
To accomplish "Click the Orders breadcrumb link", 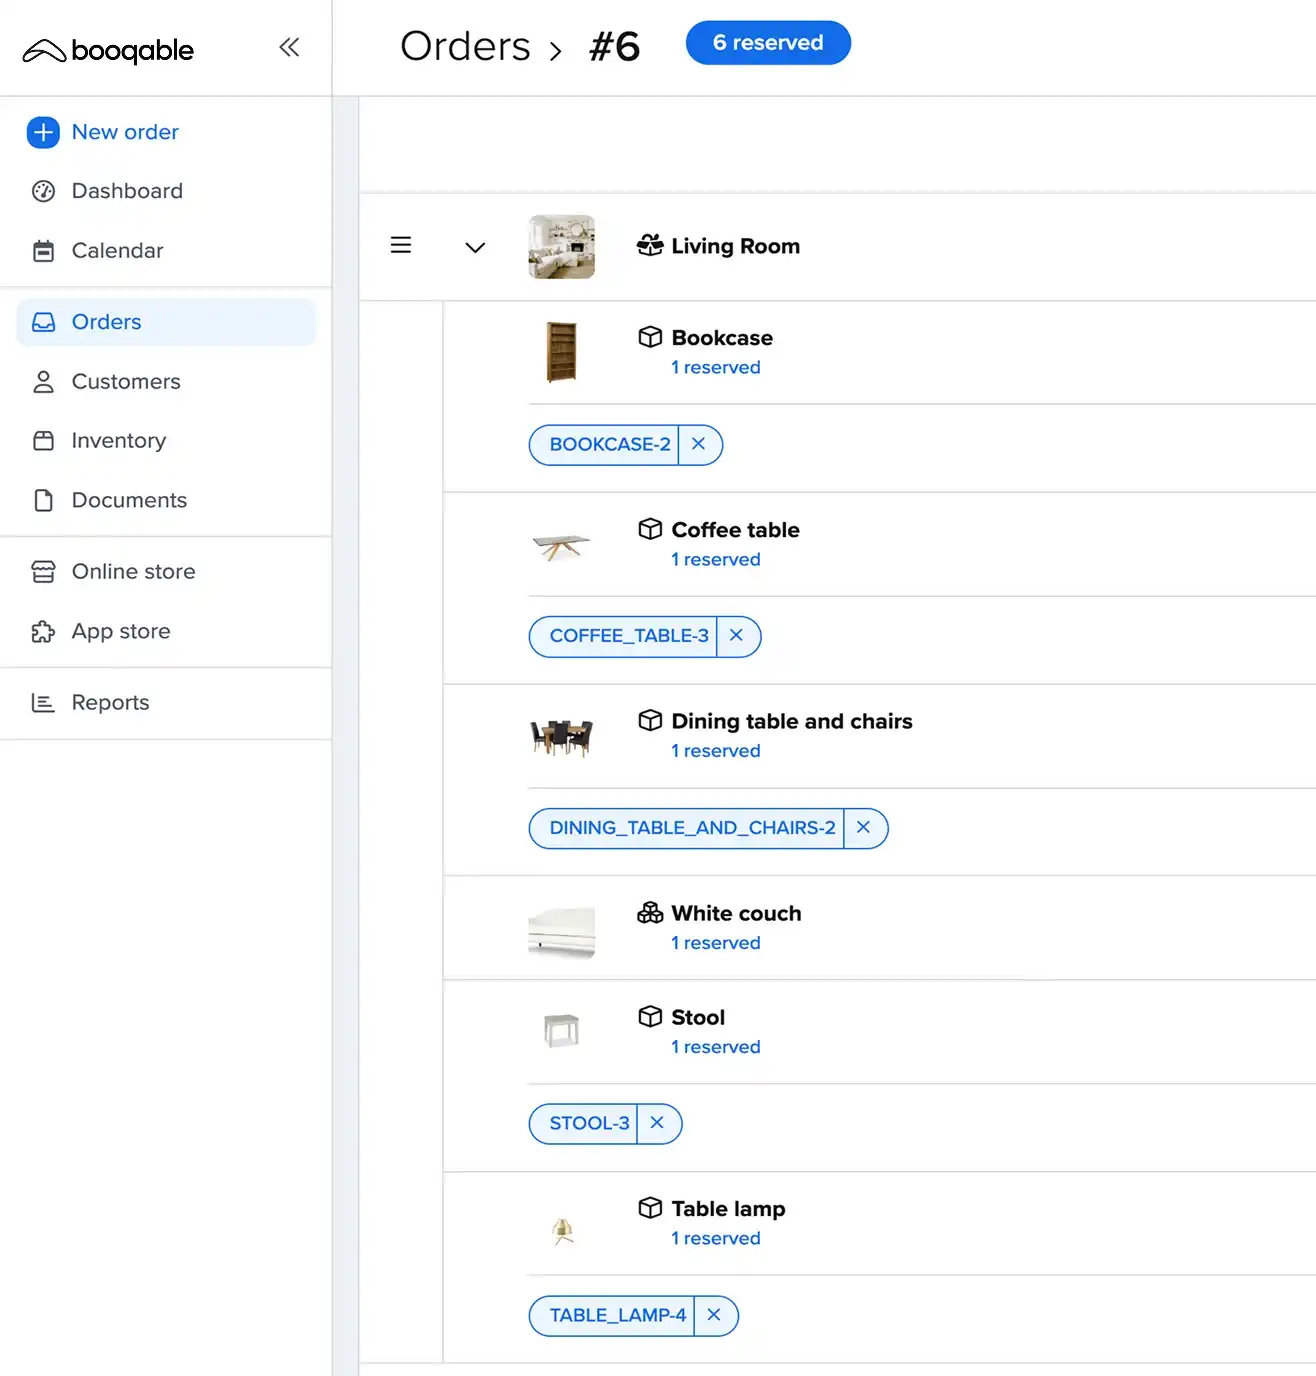I will pos(465,46).
